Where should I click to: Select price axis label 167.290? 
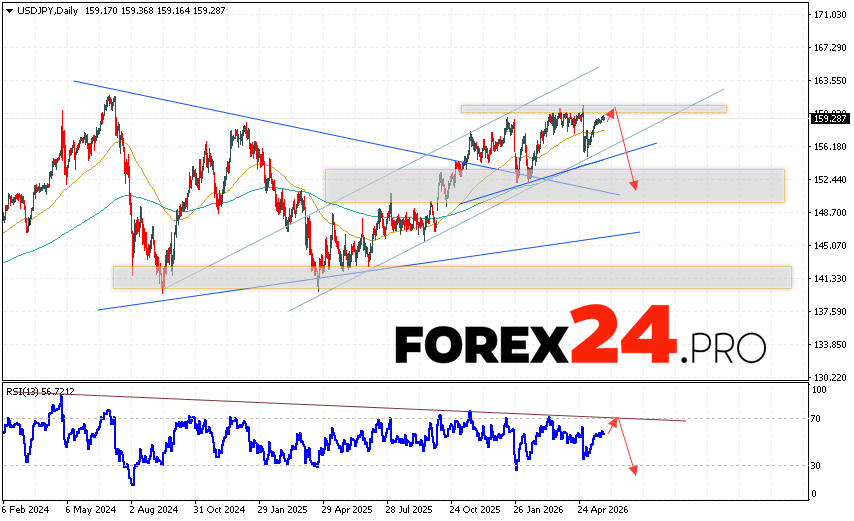tap(830, 48)
